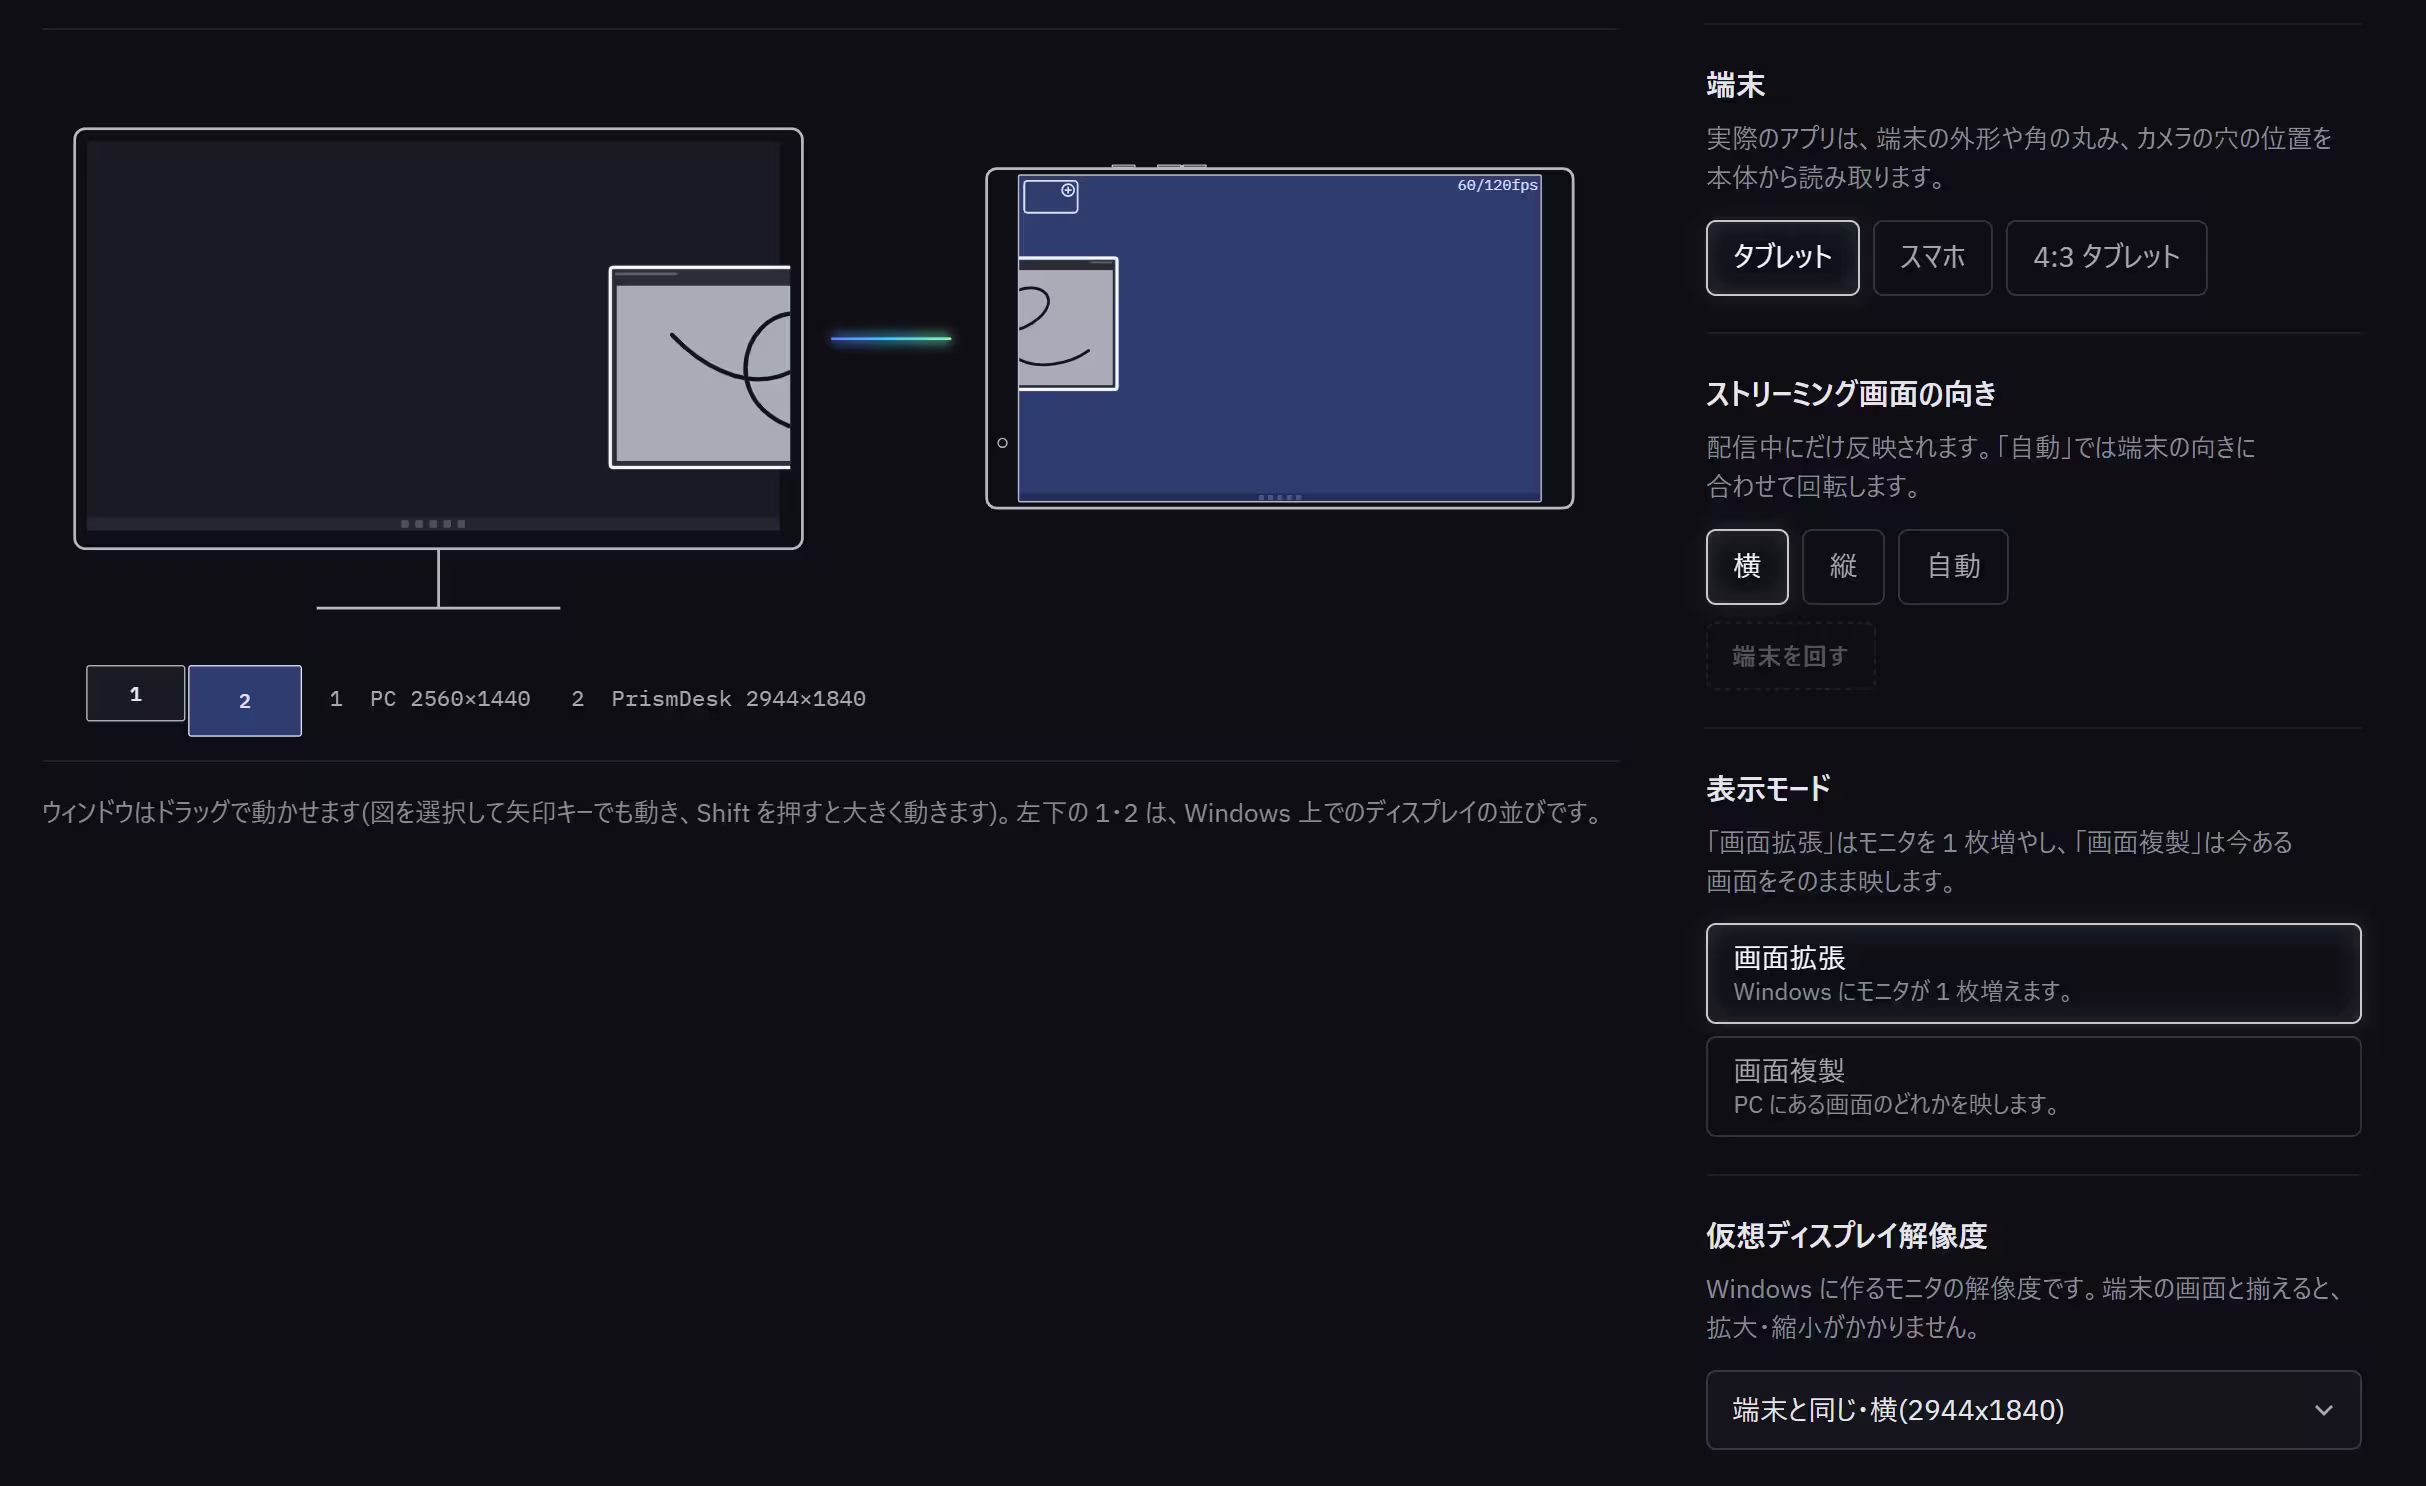Click the PrismDesk 2944×1840 label
This screenshot has width=2426, height=1486.
738,699
